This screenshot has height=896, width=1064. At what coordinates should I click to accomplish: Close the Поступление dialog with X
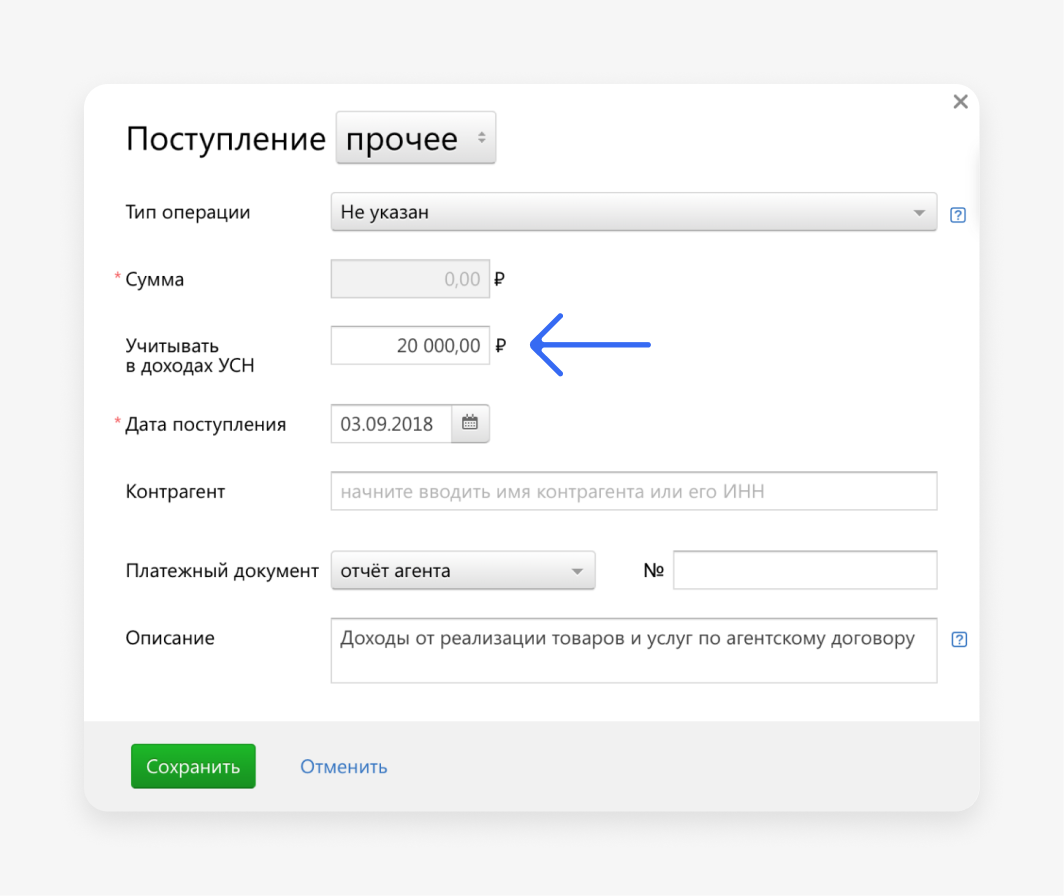[960, 102]
